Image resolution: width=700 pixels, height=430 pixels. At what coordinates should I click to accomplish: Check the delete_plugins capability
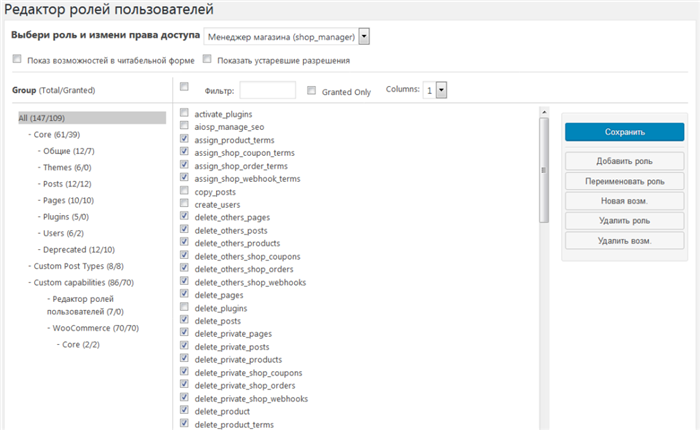coord(184,307)
